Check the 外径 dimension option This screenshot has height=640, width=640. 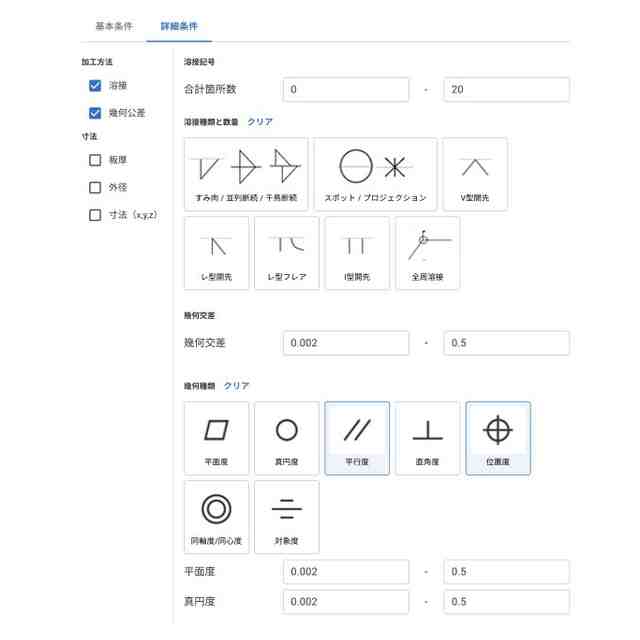tap(96, 187)
